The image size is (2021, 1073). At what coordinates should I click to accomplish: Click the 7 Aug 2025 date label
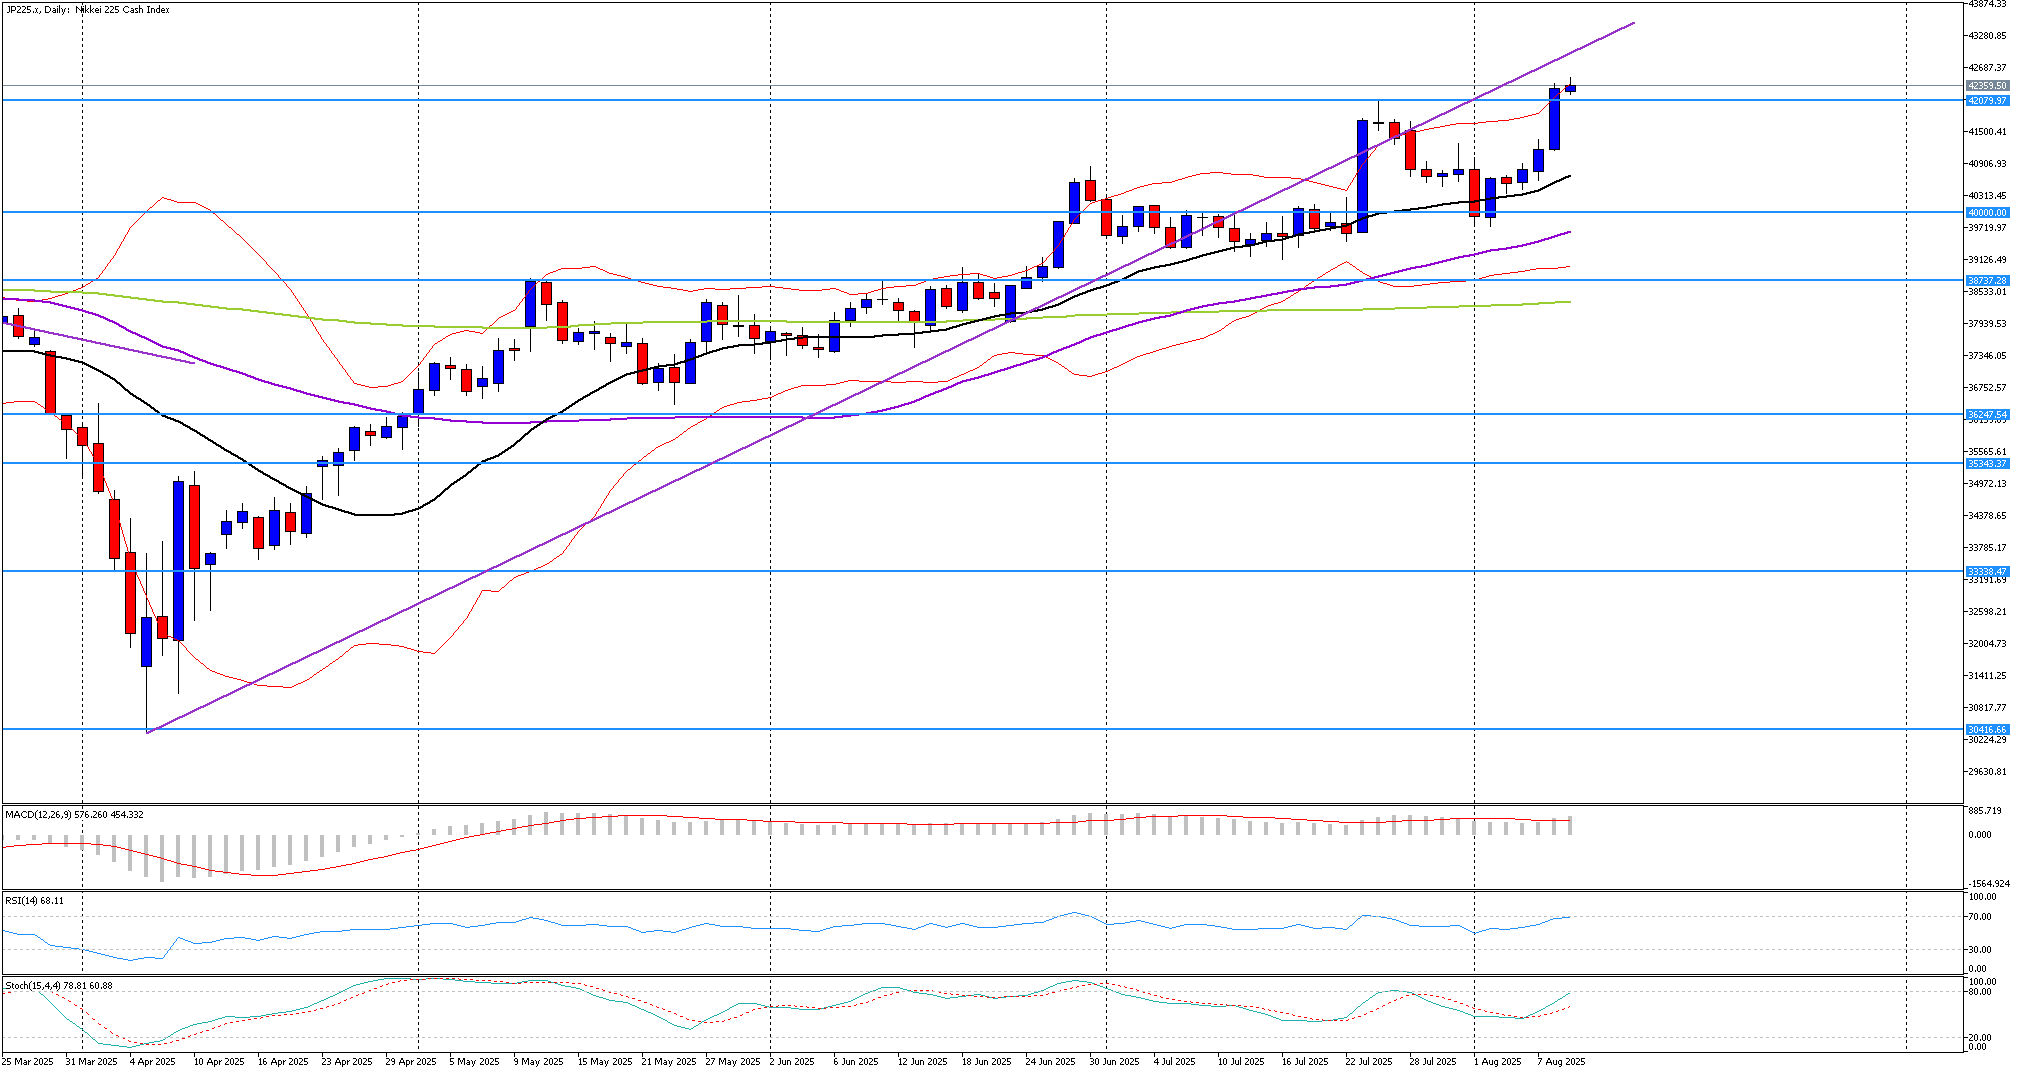(1561, 1062)
